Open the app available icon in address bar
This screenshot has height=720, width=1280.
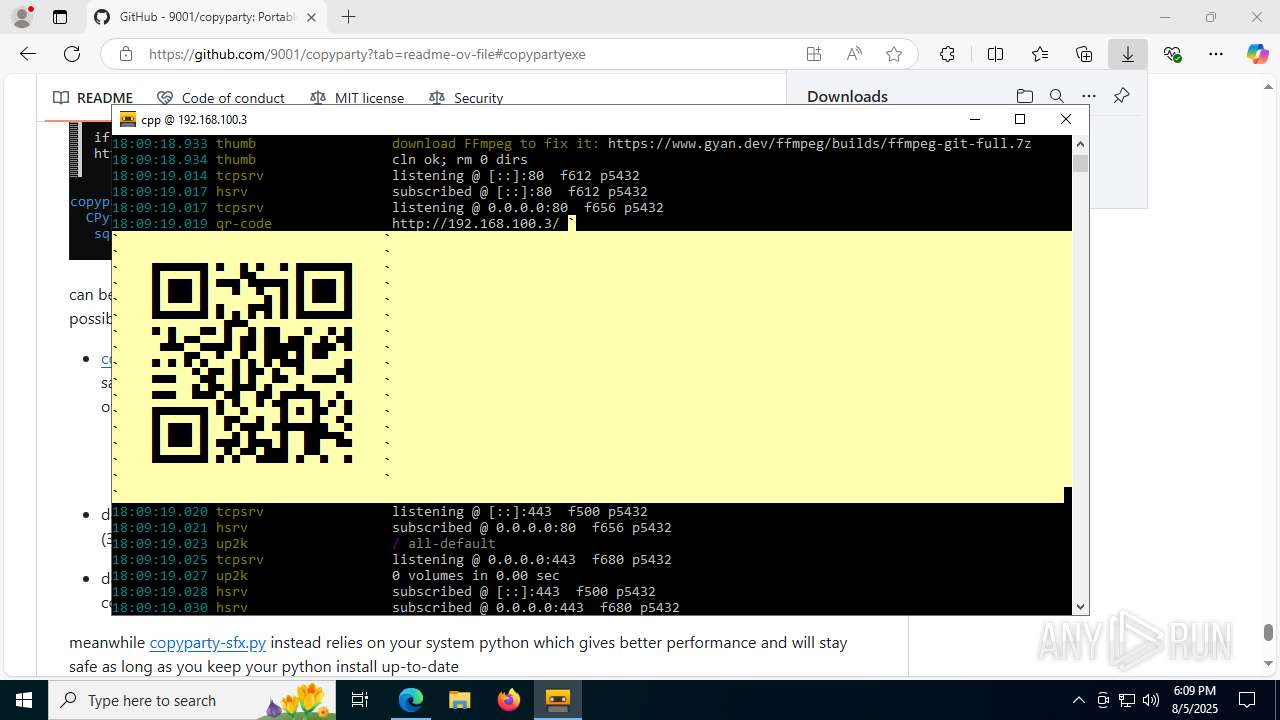[x=814, y=54]
